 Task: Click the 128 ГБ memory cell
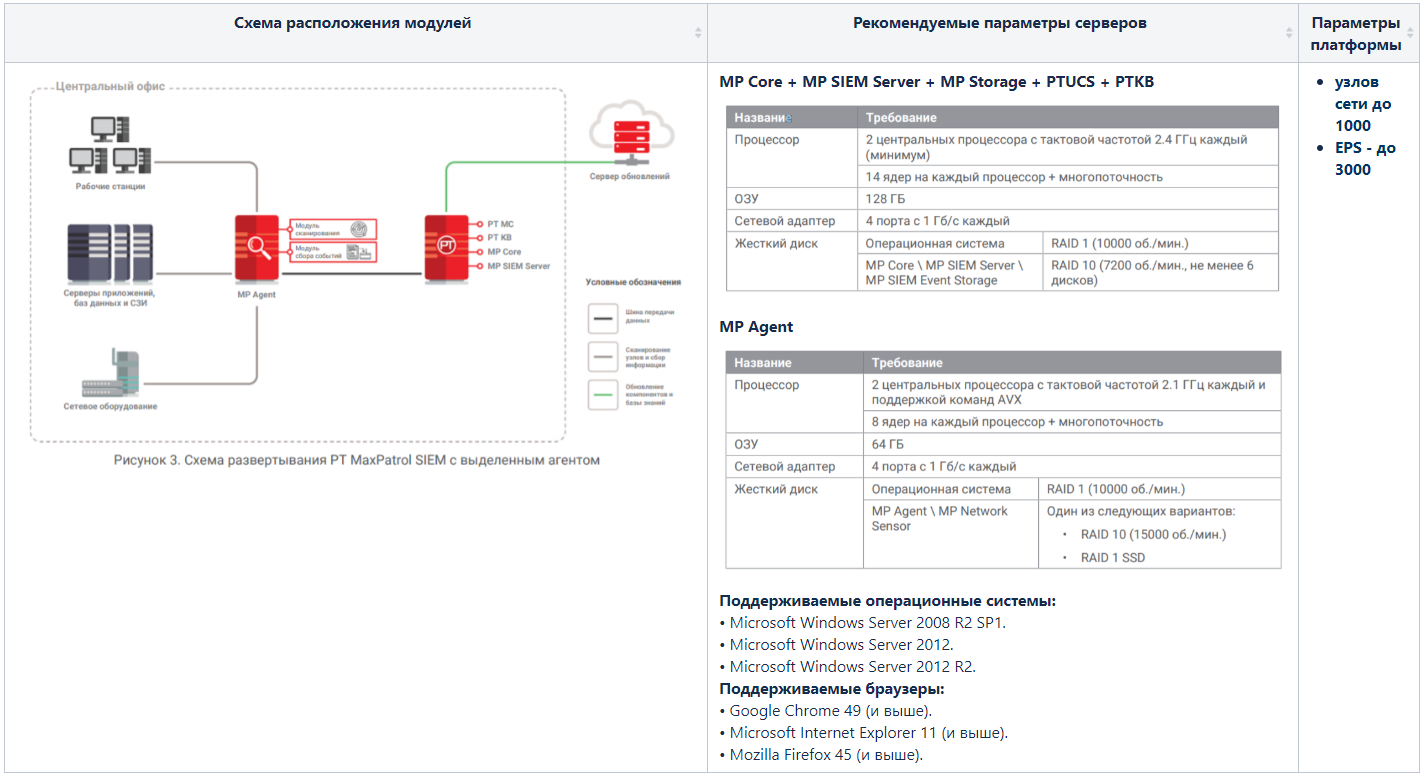1068,199
